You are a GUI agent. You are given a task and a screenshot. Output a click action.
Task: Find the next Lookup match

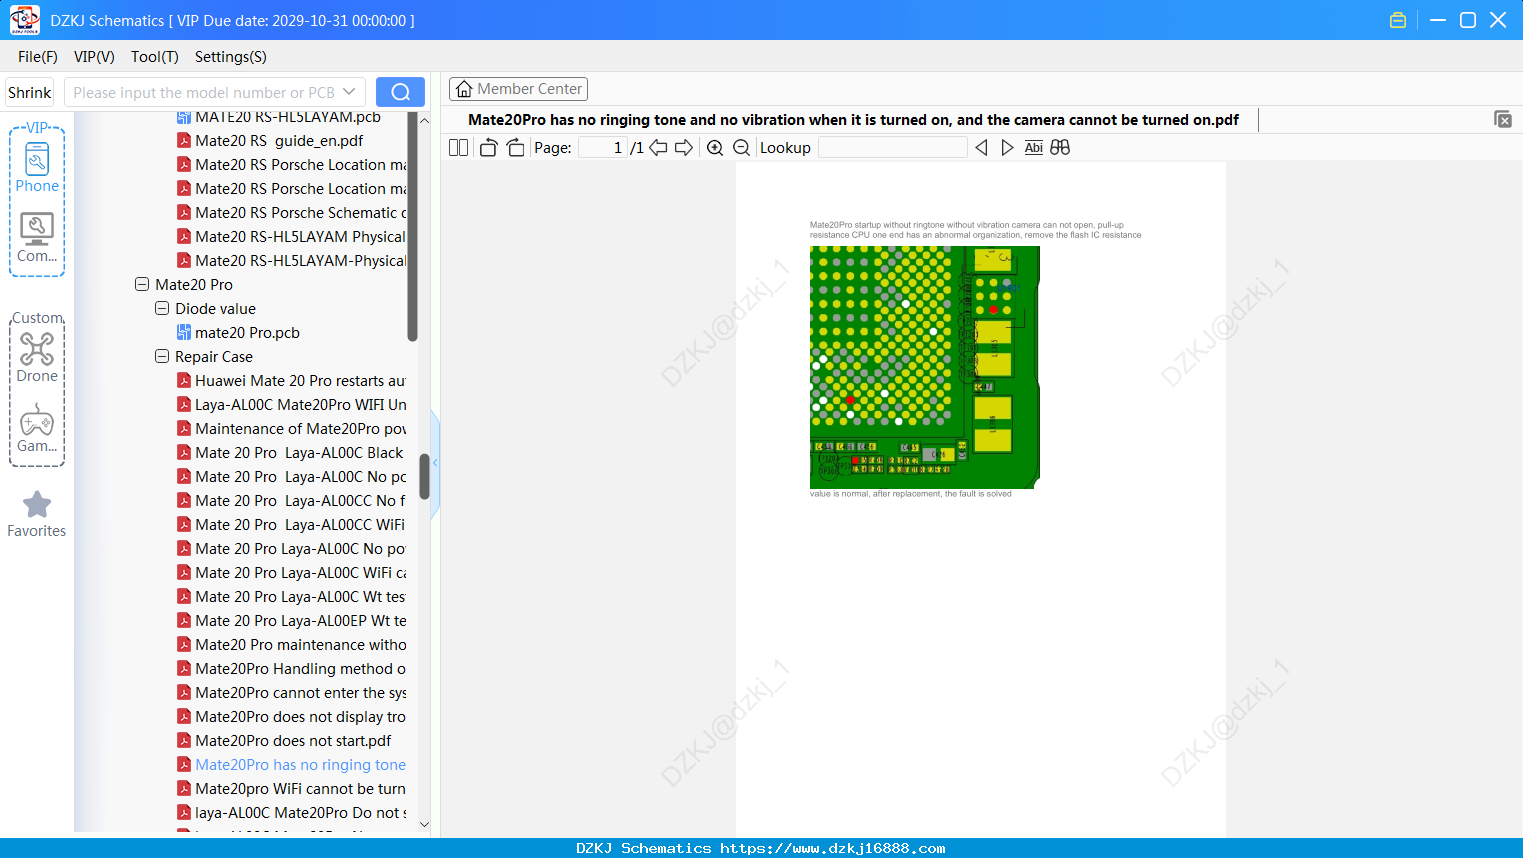coord(1007,148)
